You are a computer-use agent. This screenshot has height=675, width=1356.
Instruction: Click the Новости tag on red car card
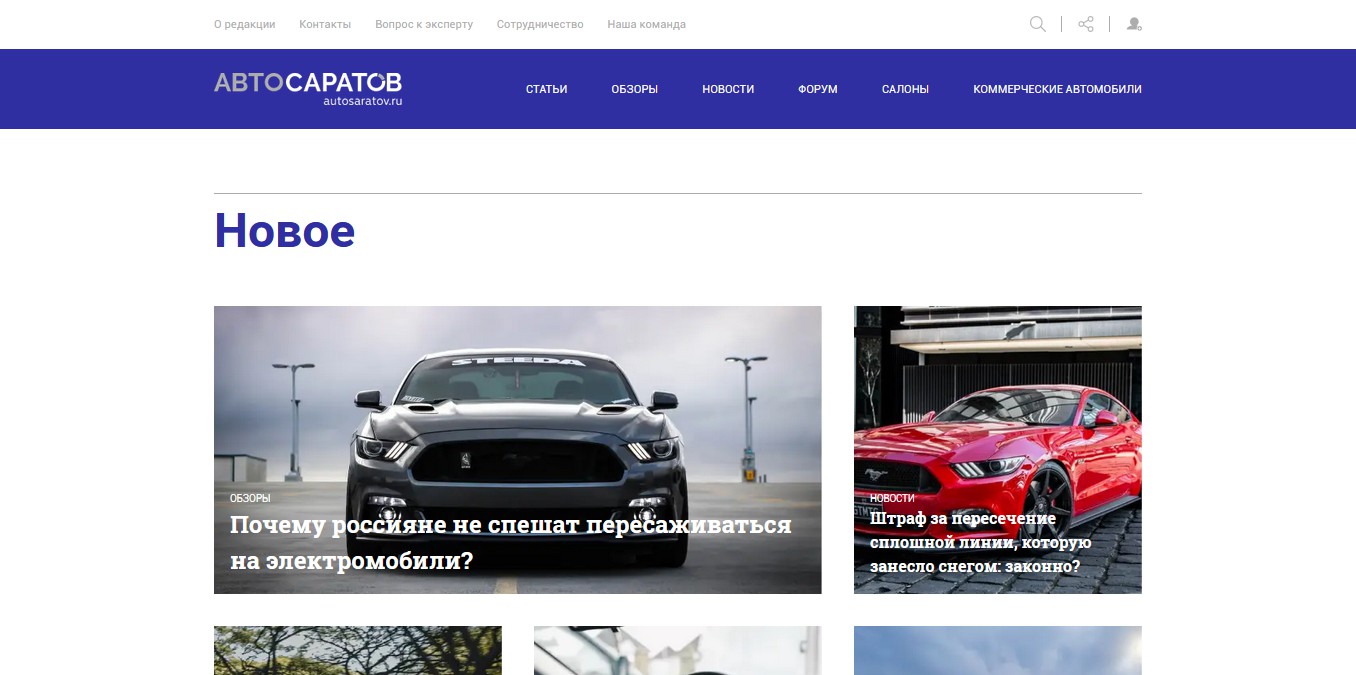tap(892, 498)
